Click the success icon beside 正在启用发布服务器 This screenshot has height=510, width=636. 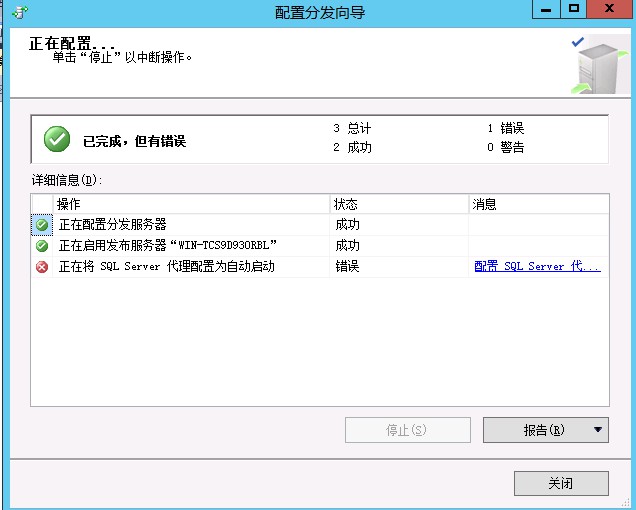pyautogui.click(x=42, y=246)
